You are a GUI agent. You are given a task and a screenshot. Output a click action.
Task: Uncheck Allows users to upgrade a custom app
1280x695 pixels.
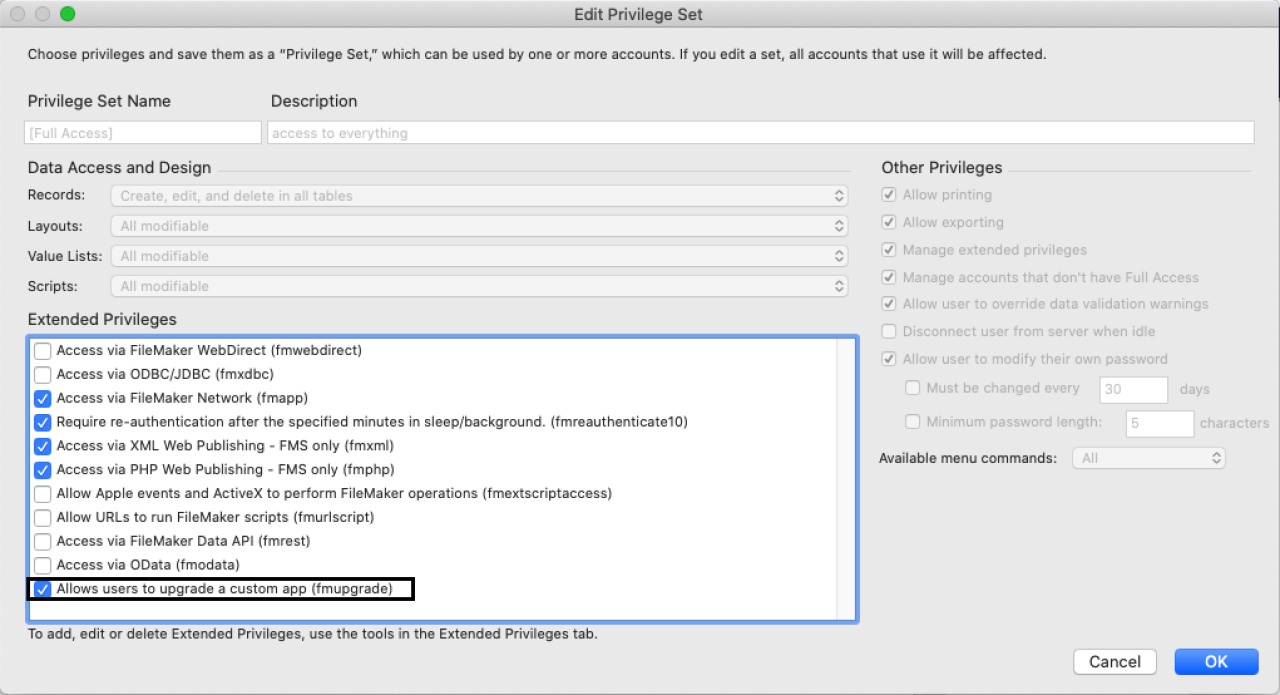coord(43,590)
